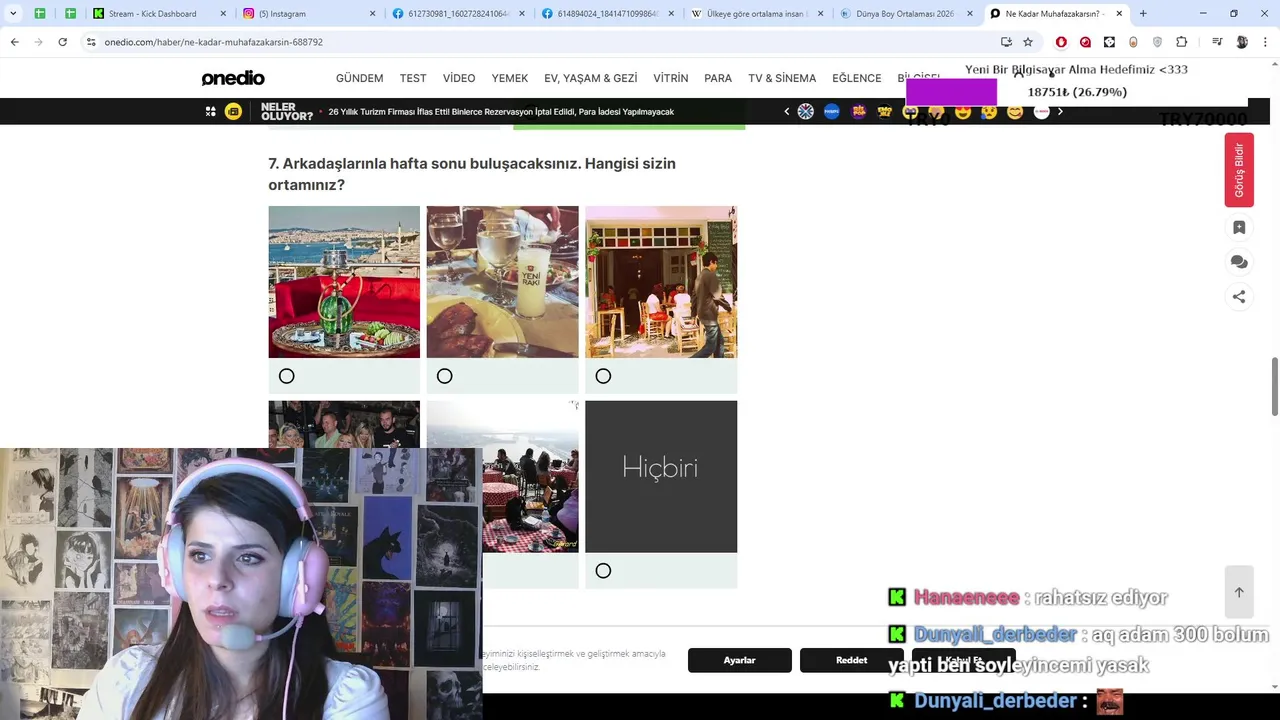Viewport: 1280px width, 720px height.
Task: Click the next arrow on ticker channel list
Action: pyautogui.click(x=1060, y=112)
